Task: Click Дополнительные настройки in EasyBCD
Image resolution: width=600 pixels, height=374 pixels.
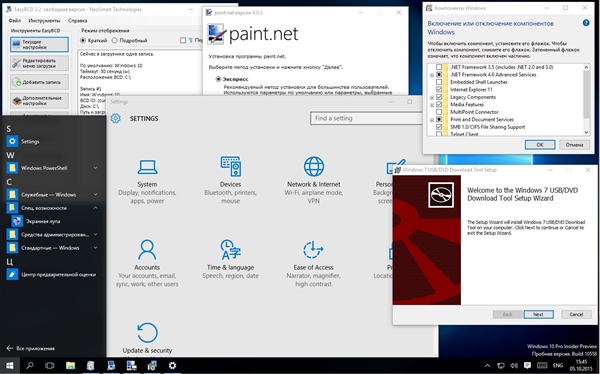Action: [39, 101]
